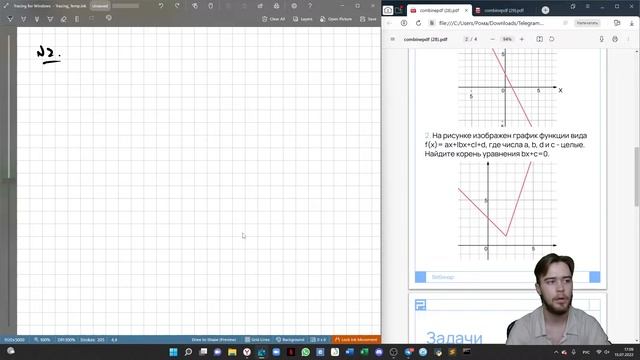
Task: Select the first pen tool in Tracing toolbar
Action: (11, 19)
